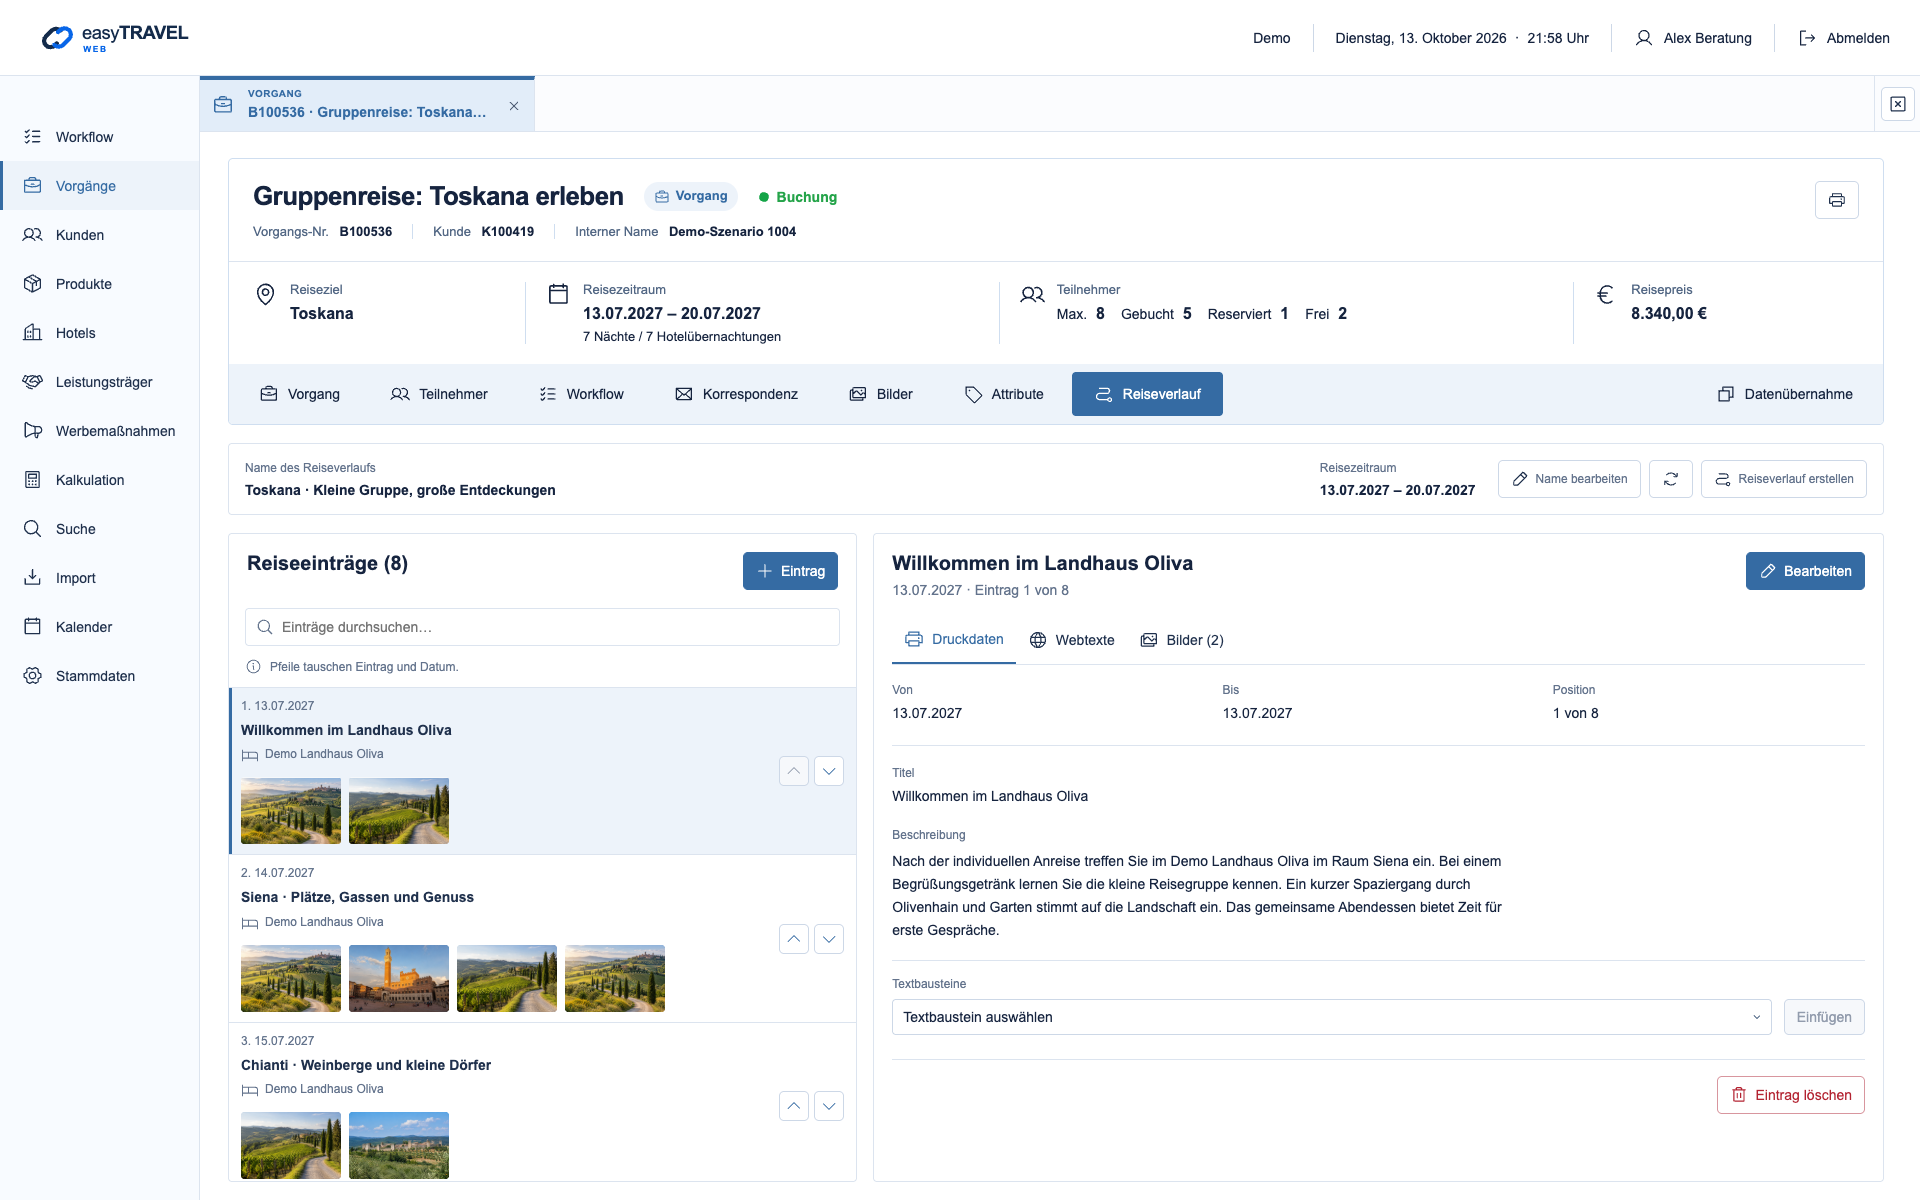Screen dimensions: 1920x1200
Task: Click the refresh Reiseverlauf icon button
Action: click(1670, 479)
